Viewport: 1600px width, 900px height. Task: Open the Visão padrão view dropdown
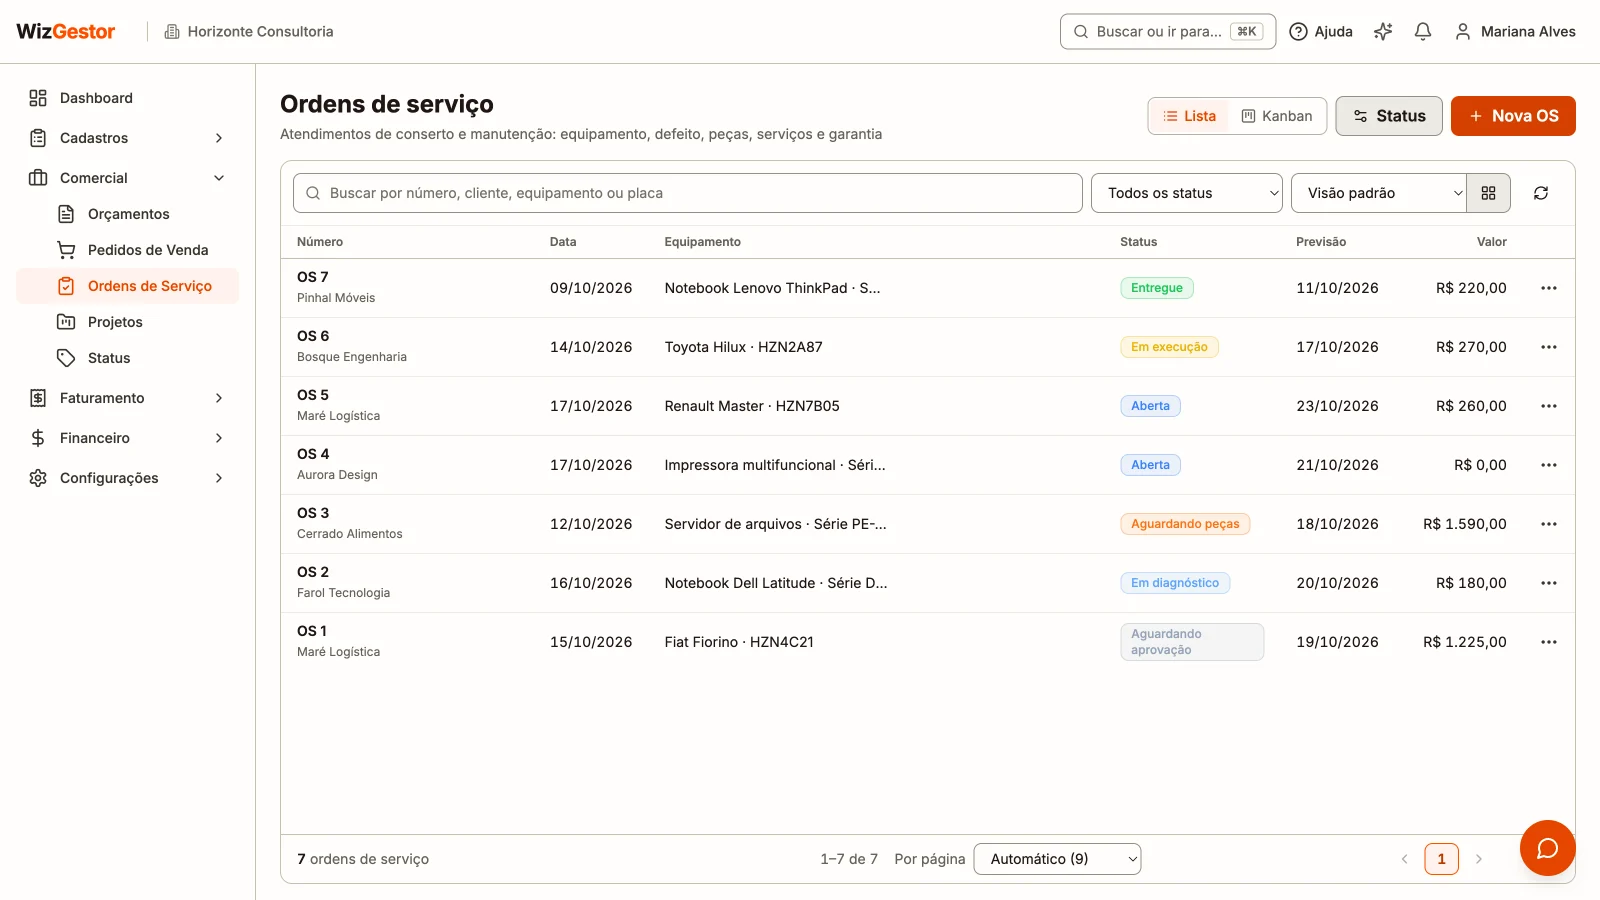coord(1379,193)
